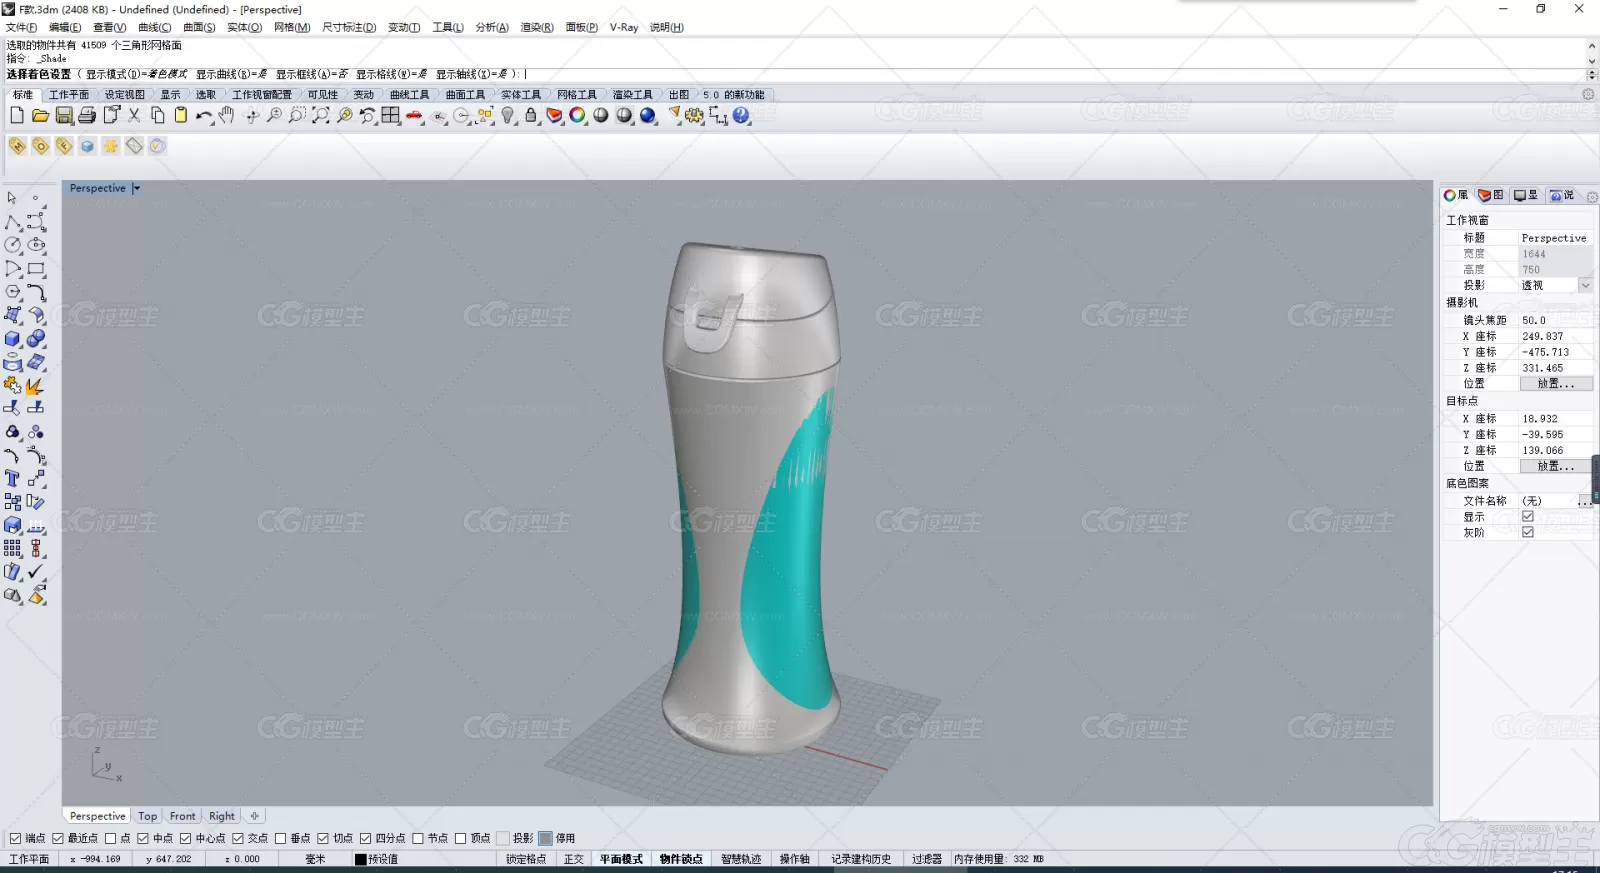The height and width of the screenshot is (873, 1600).
Task: Click the blue render sphere icon
Action: click(x=648, y=116)
